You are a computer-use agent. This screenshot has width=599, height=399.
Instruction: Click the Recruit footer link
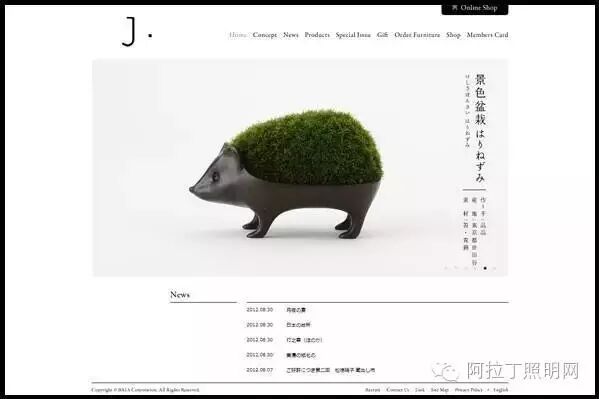coord(372,390)
